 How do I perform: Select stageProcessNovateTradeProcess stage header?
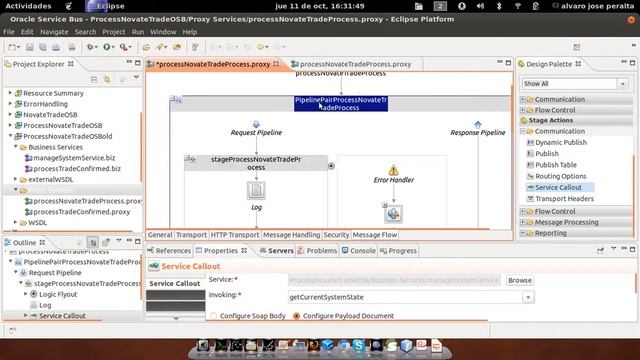256,163
